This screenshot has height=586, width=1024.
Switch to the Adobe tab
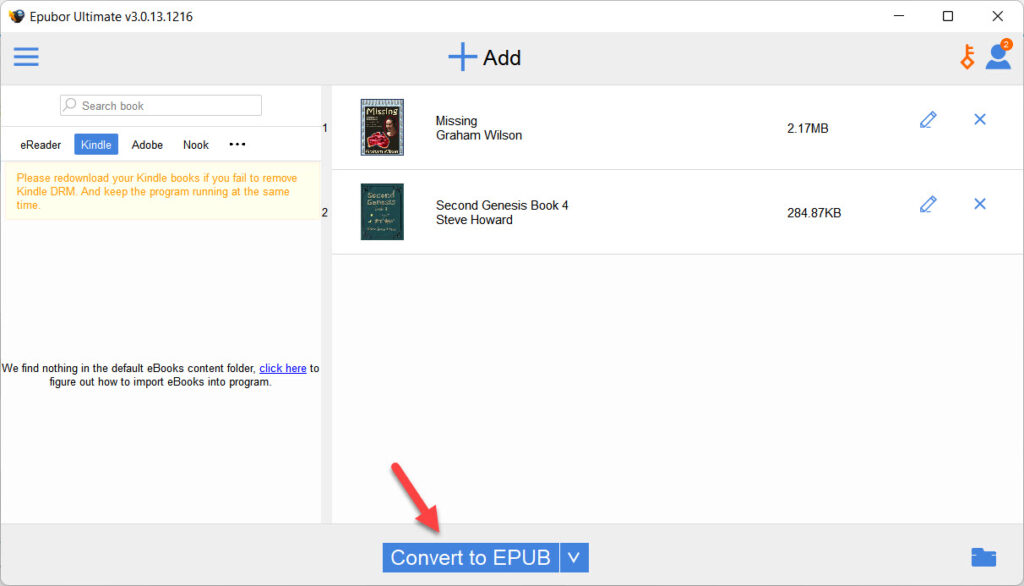click(147, 144)
